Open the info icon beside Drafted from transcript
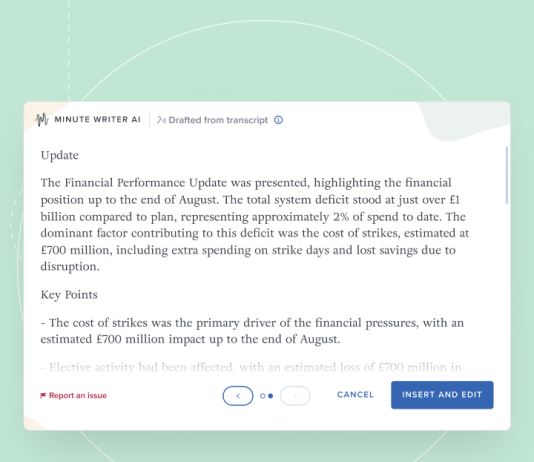This screenshot has width=534, height=462. [x=278, y=120]
